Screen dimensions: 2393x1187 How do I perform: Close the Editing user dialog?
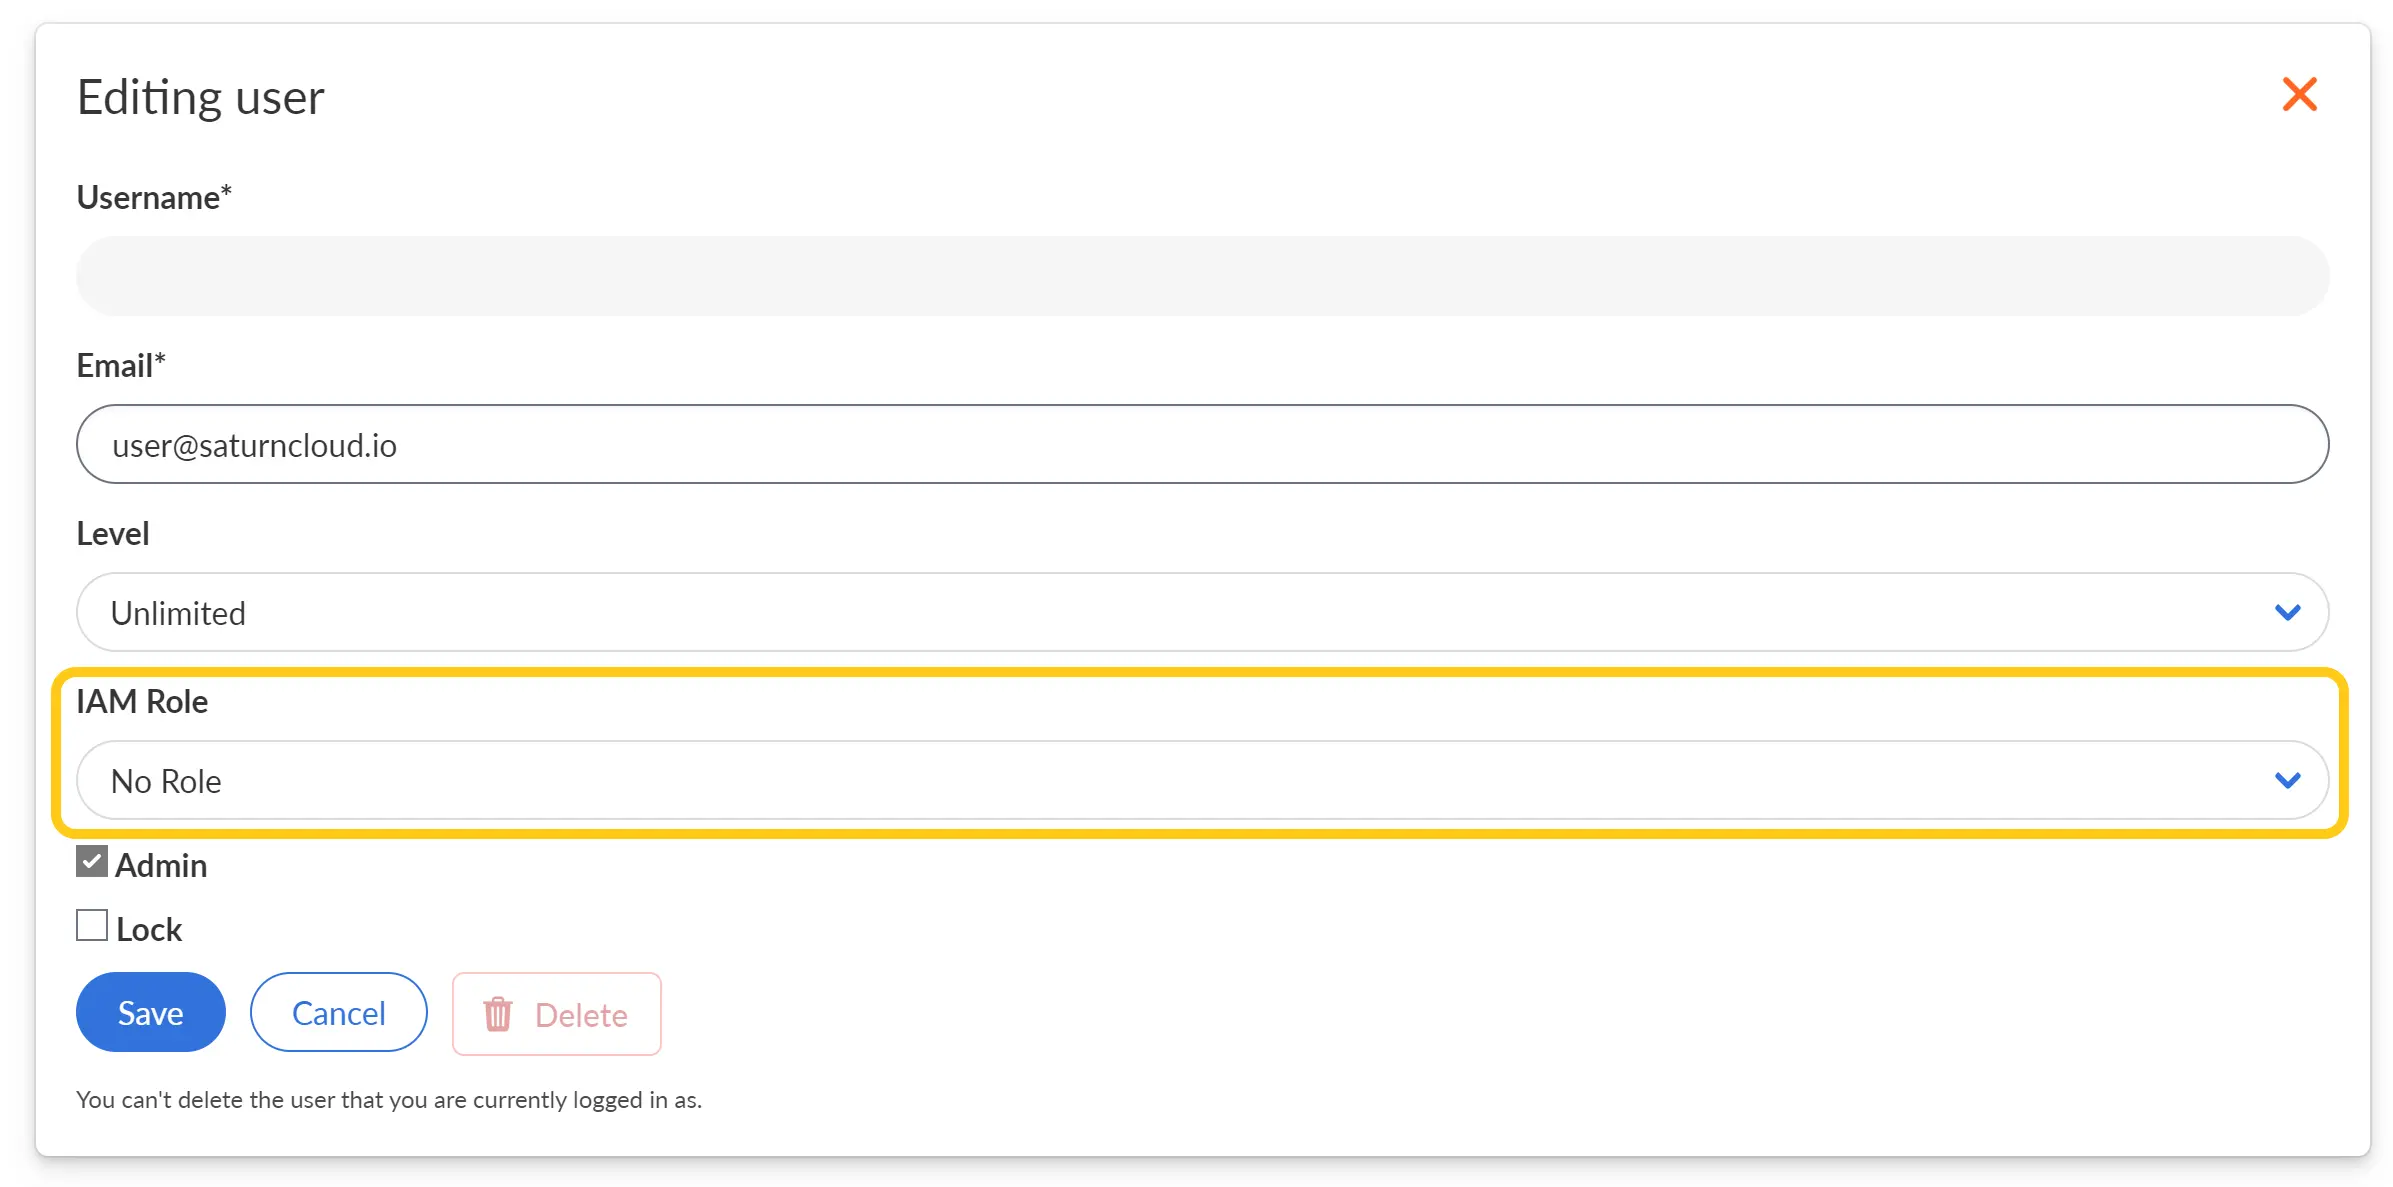(2298, 95)
